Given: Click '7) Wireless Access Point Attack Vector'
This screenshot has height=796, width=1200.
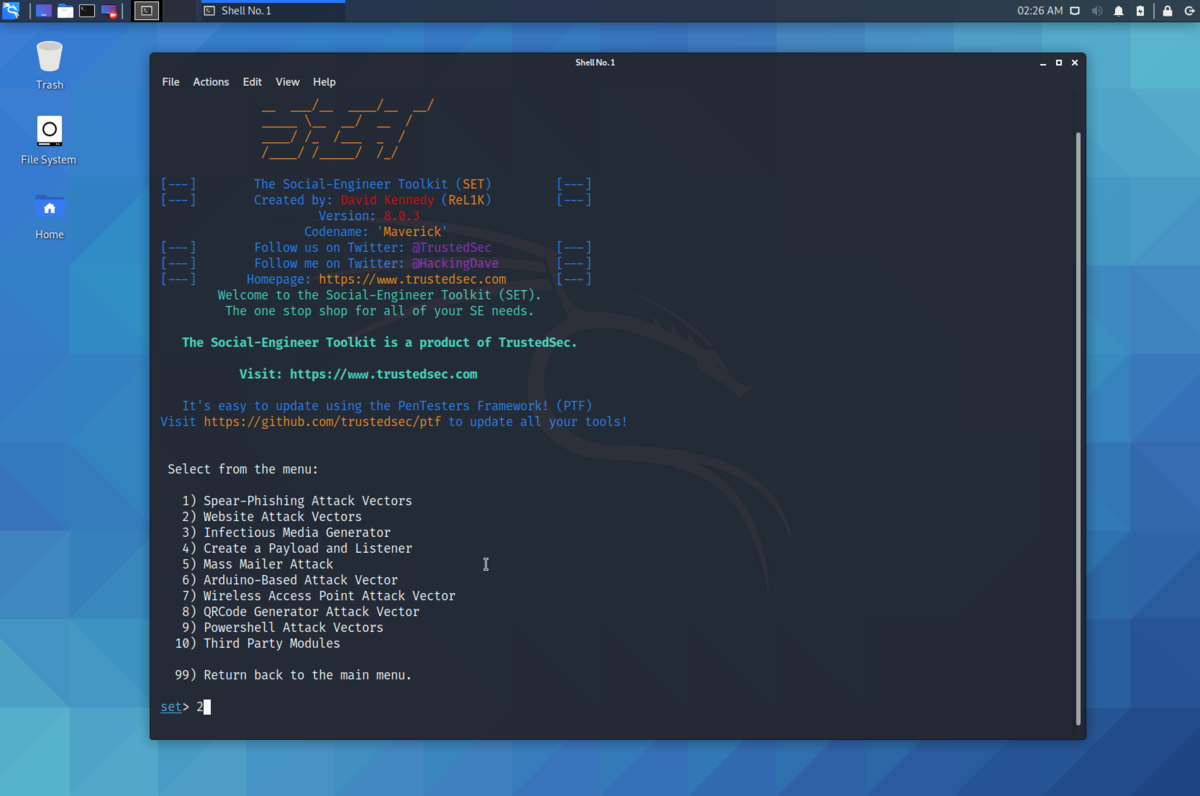Looking at the screenshot, I should click(318, 596).
